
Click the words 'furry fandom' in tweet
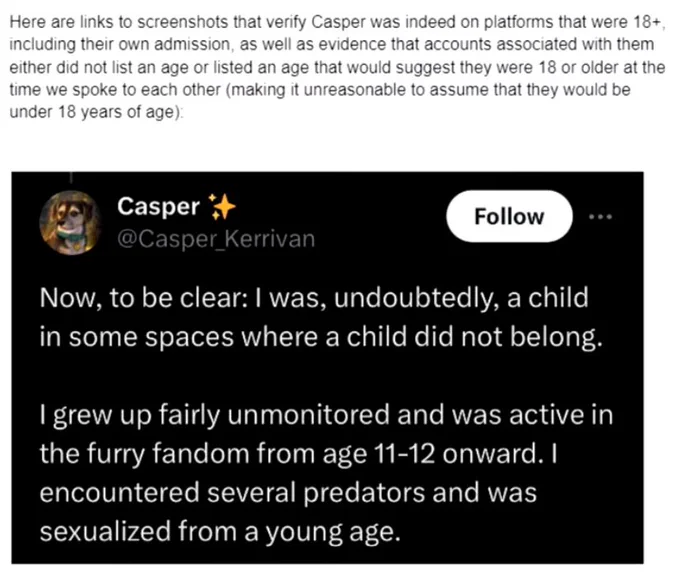pyautogui.click(x=168, y=454)
